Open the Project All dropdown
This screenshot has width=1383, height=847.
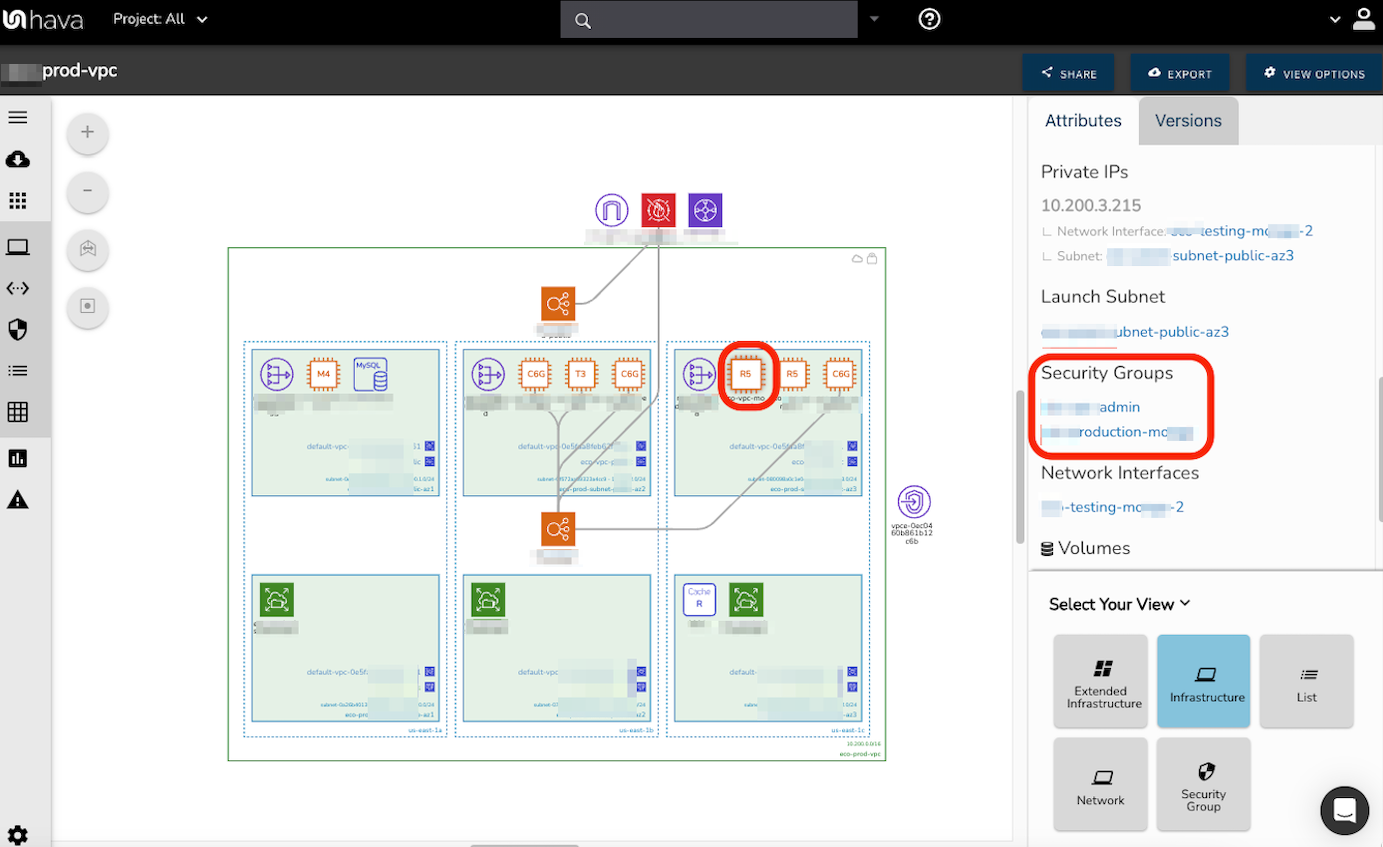[x=160, y=19]
